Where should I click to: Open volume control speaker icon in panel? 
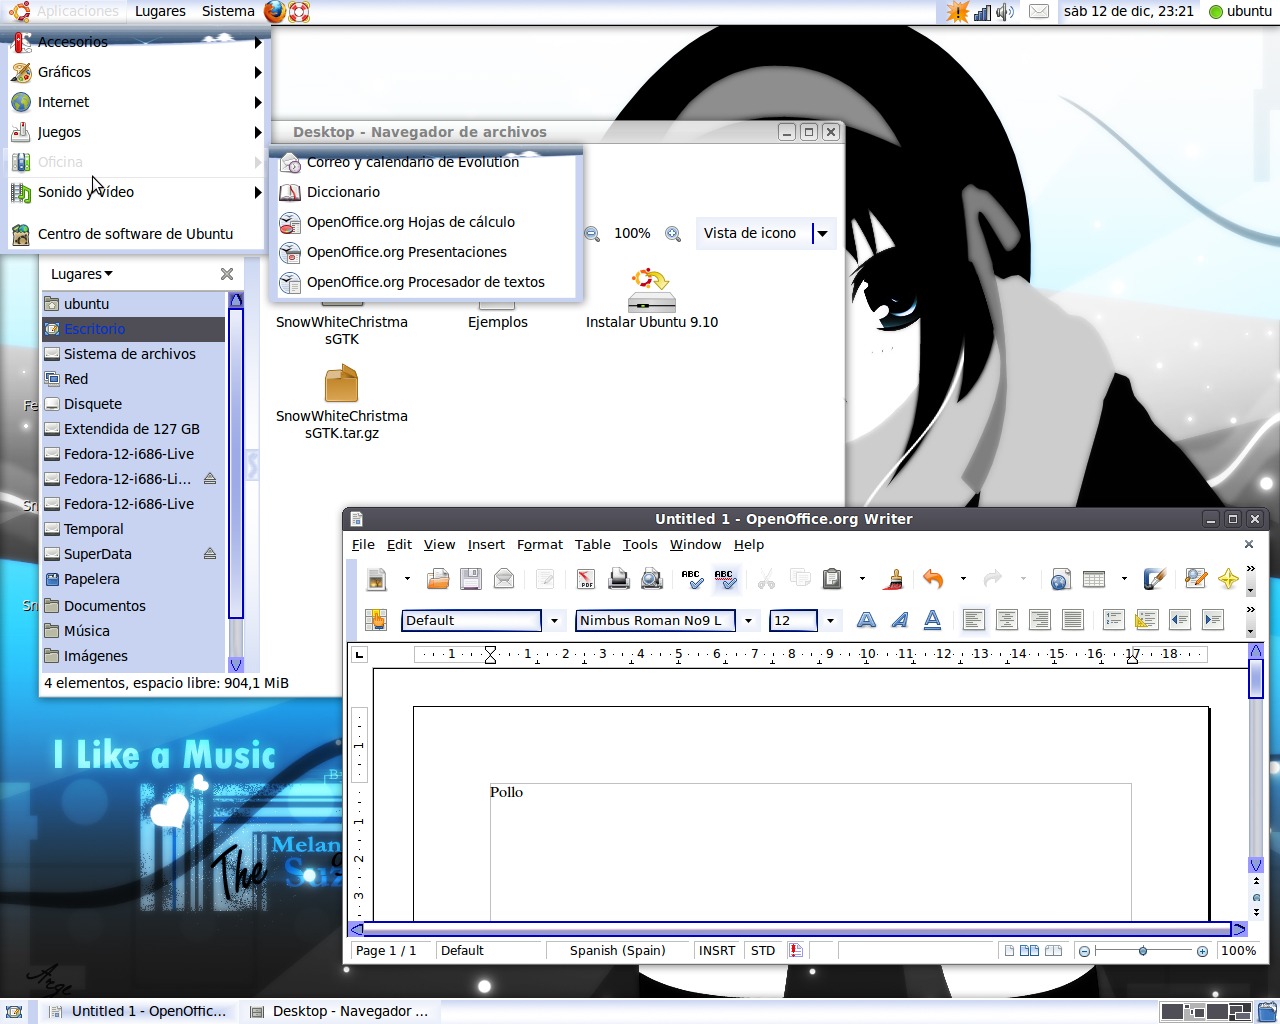point(1005,12)
